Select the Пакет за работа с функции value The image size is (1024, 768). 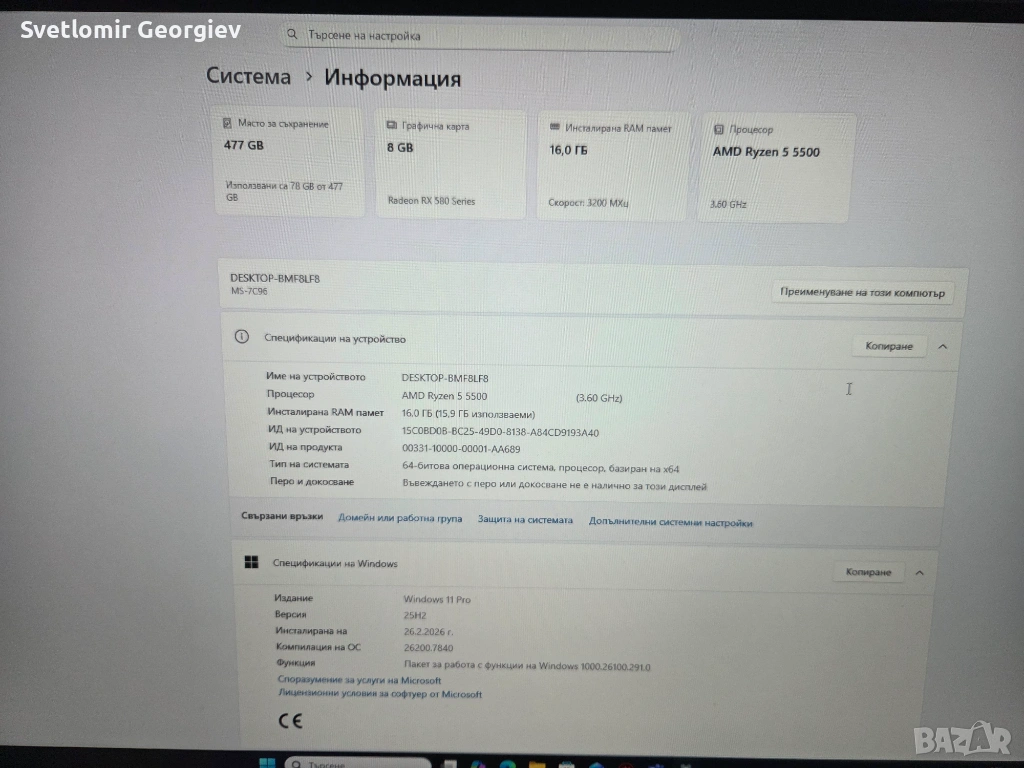(x=527, y=665)
